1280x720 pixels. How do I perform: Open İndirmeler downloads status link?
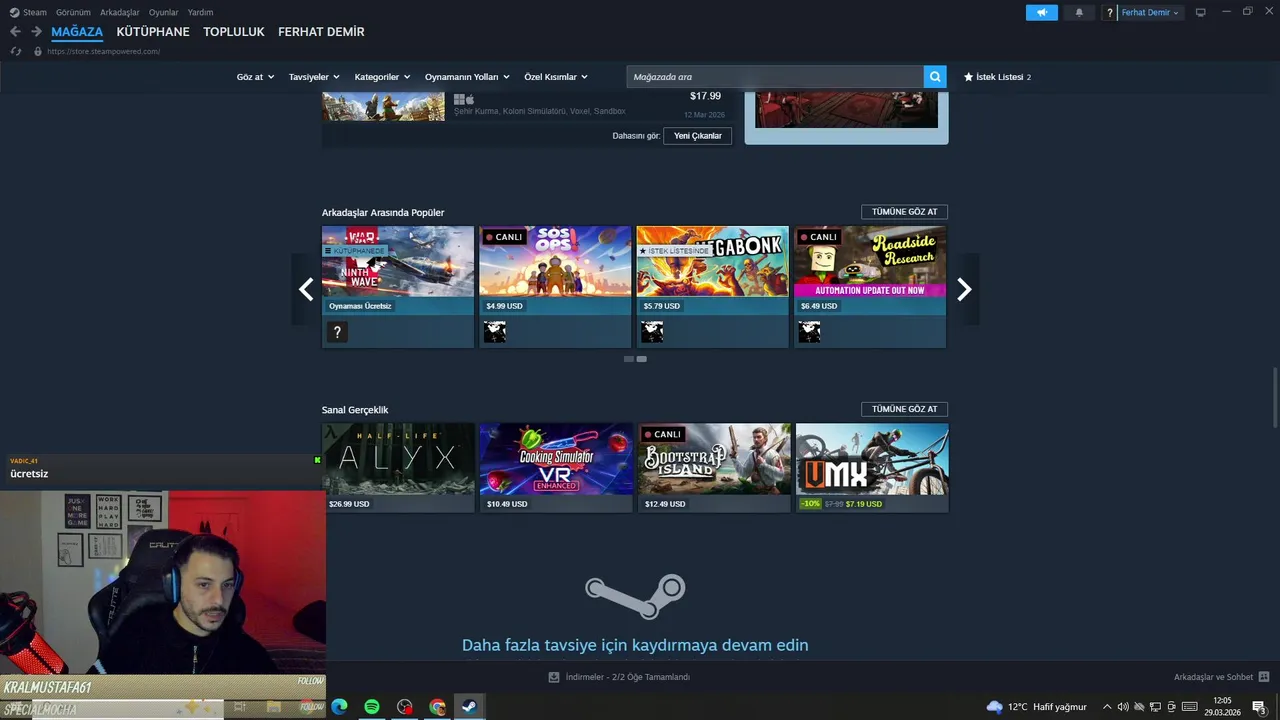tap(627, 677)
